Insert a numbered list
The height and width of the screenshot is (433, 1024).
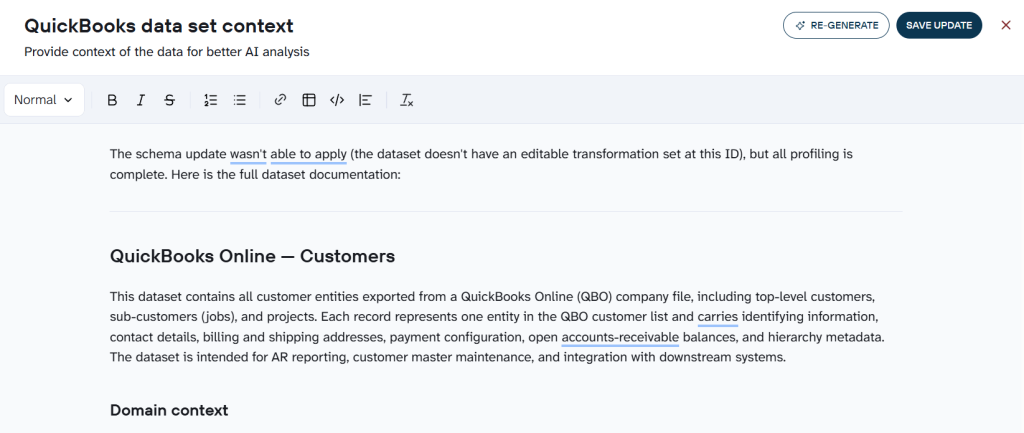tap(210, 100)
